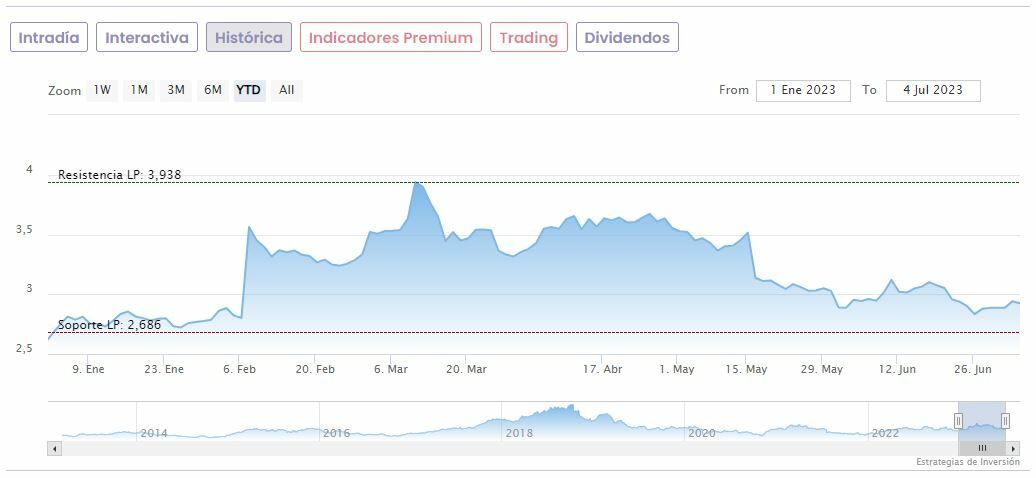The width and height of the screenshot is (1036, 478).
Task: Select the 6M zoom option
Action: coord(213,91)
